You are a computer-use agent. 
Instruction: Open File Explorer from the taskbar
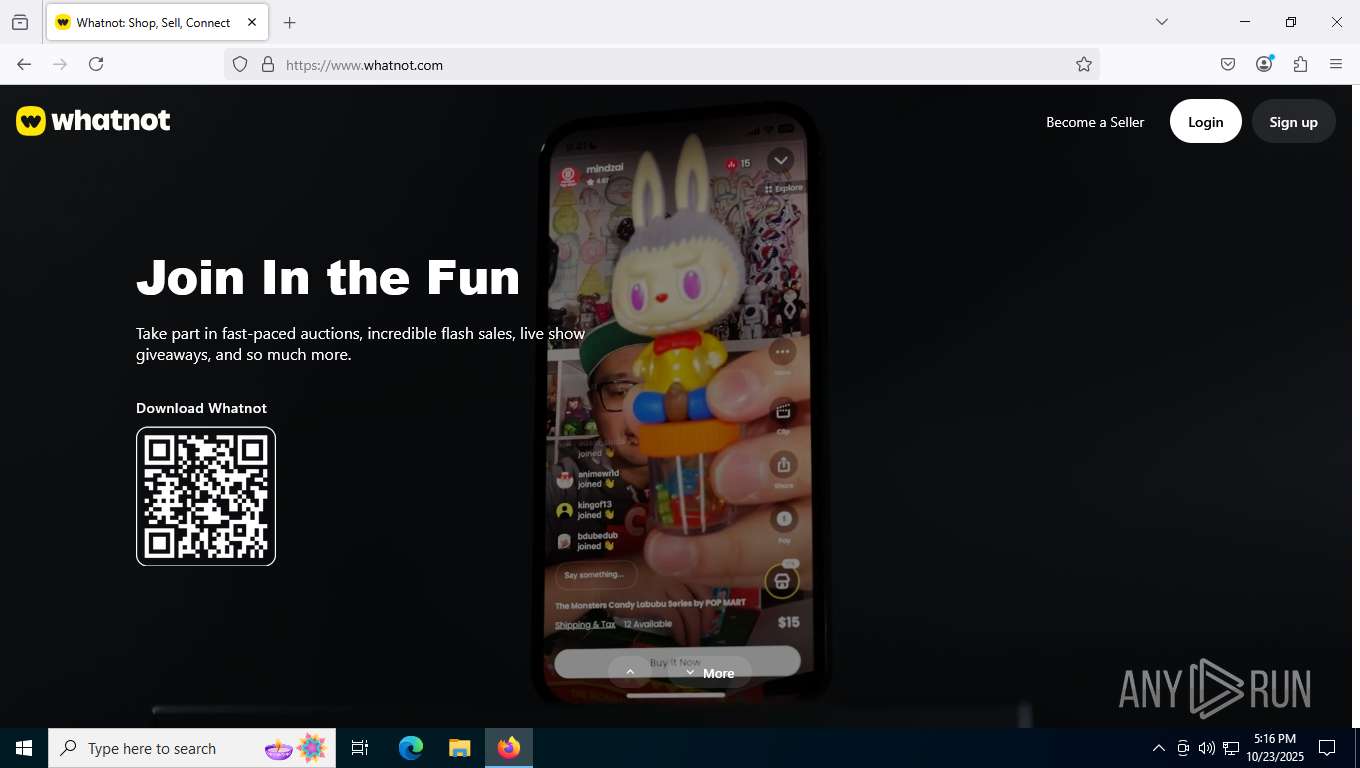(x=459, y=748)
